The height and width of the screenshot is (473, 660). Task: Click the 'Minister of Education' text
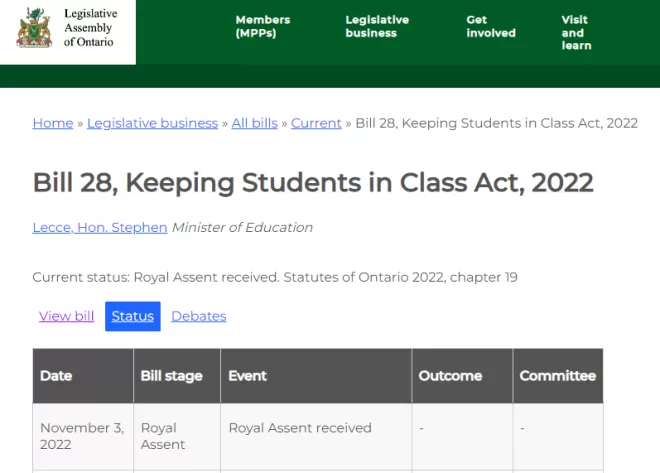[242, 227]
